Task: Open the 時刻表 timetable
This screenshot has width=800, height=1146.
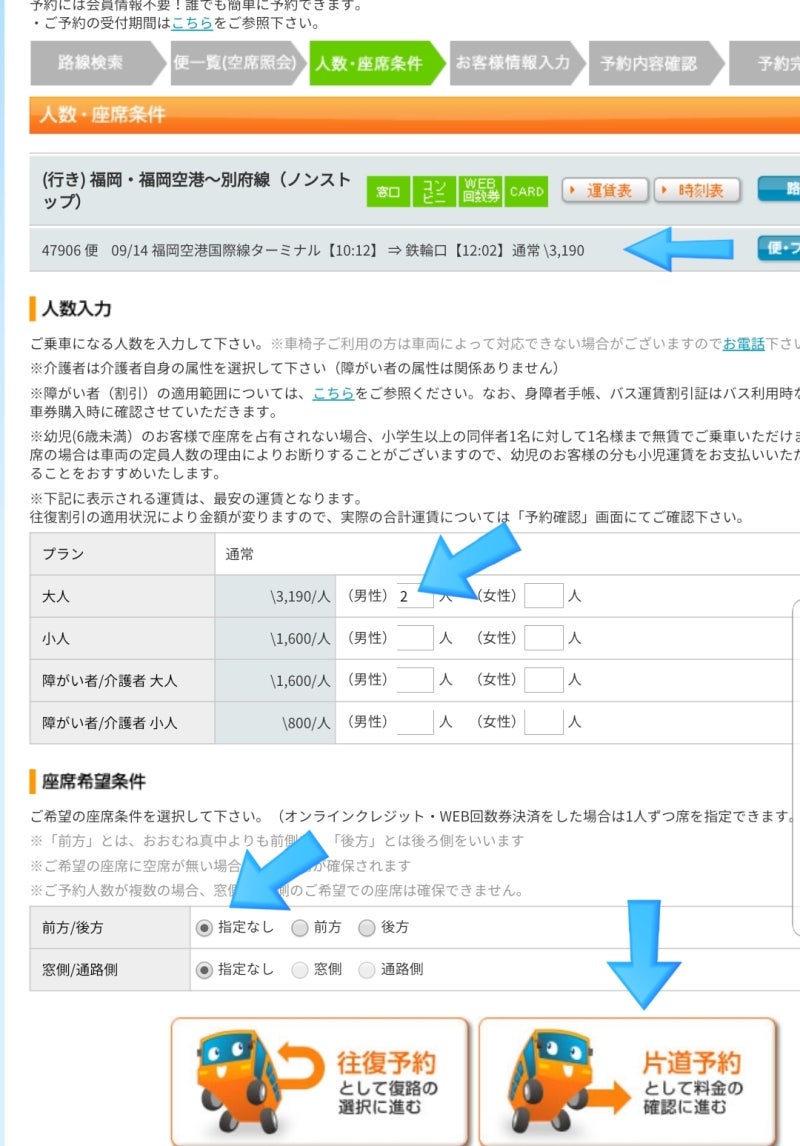Action: pos(697,191)
